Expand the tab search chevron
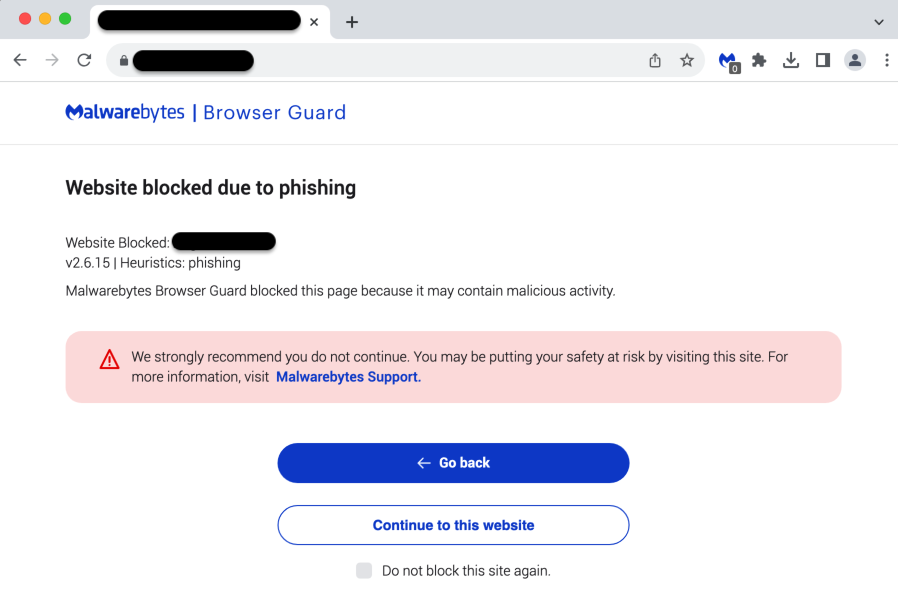The width and height of the screenshot is (898, 596). 879,22
